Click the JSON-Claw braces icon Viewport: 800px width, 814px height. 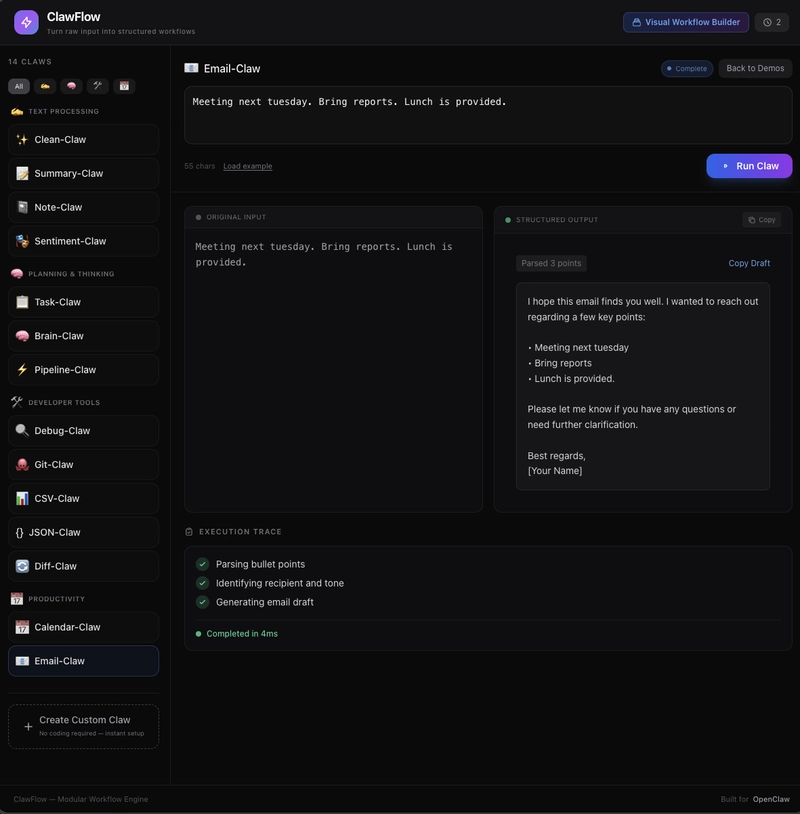tap(19, 533)
